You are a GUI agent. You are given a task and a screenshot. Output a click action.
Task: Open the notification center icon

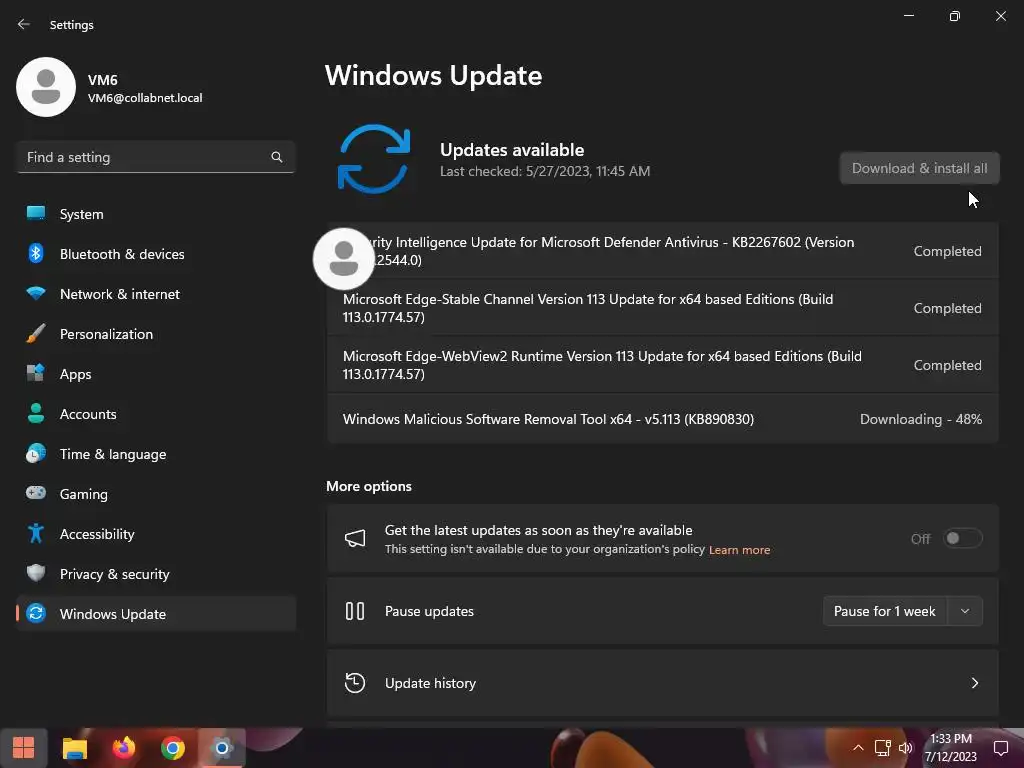tap(1000, 748)
